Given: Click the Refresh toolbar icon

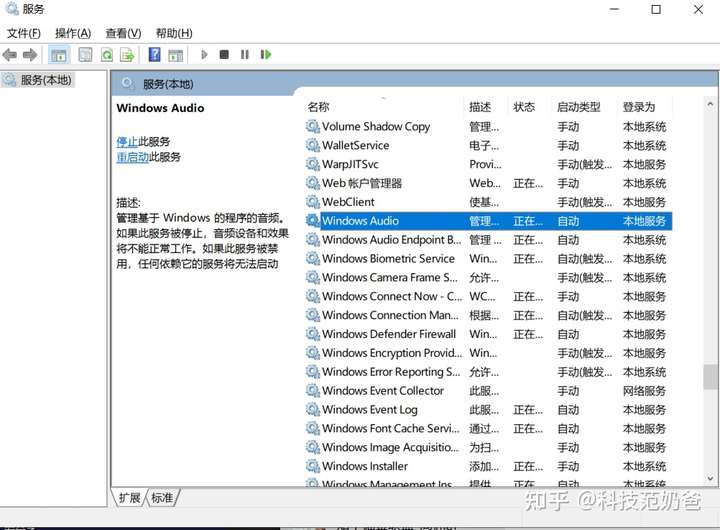Looking at the screenshot, I should pos(107,55).
